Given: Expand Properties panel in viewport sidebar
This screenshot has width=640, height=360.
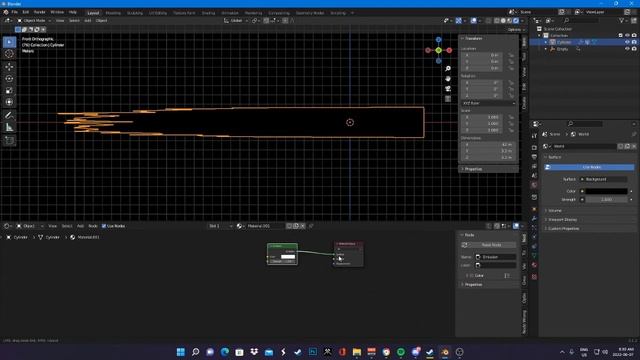Looking at the screenshot, I should coord(473,169).
